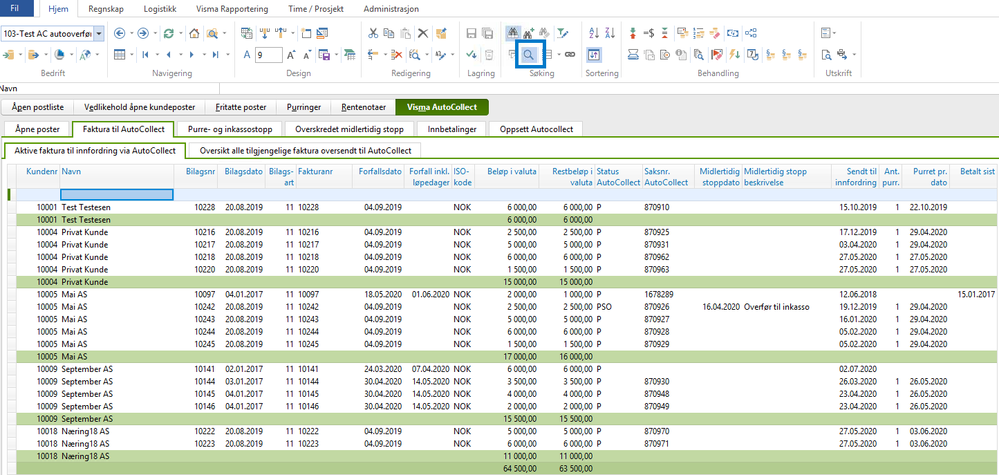999x475 pixels.
Task: Click the Navn filter field in grid
Action: pyautogui.click(x=117, y=194)
